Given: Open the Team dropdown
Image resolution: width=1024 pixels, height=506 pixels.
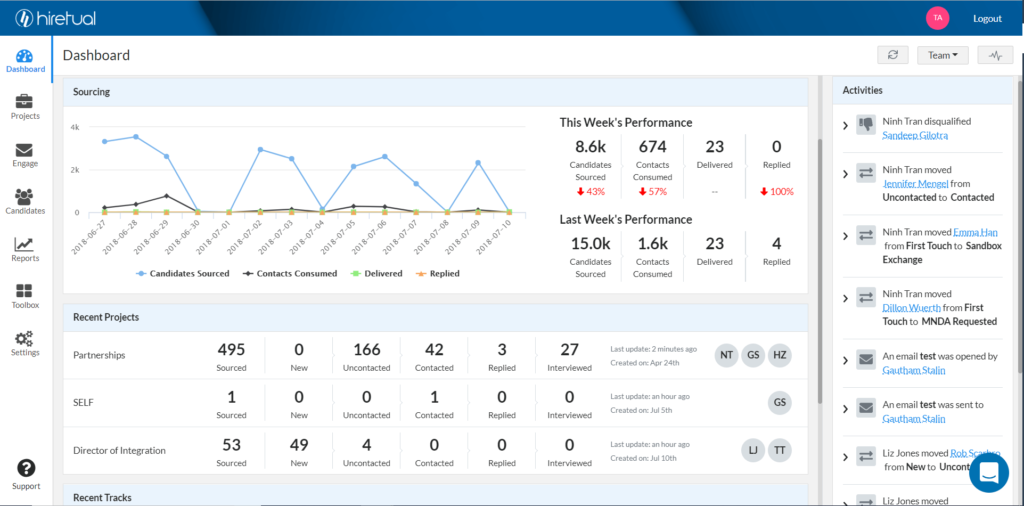Looking at the screenshot, I should [x=942, y=55].
